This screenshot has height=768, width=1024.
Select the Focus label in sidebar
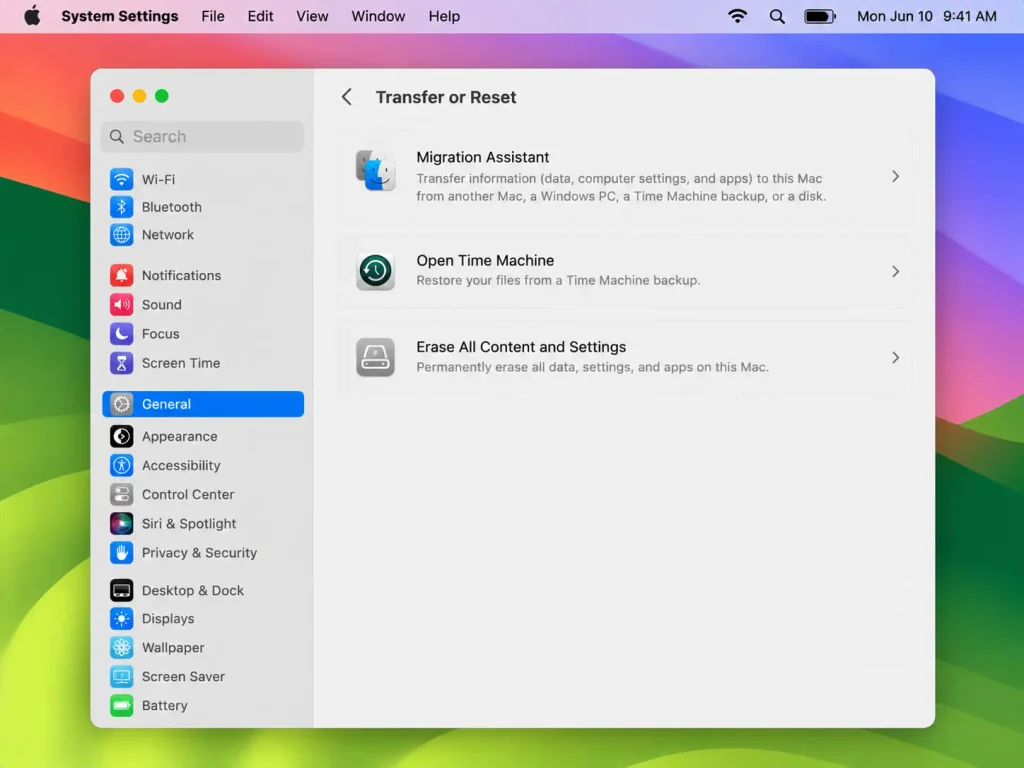point(161,334)
